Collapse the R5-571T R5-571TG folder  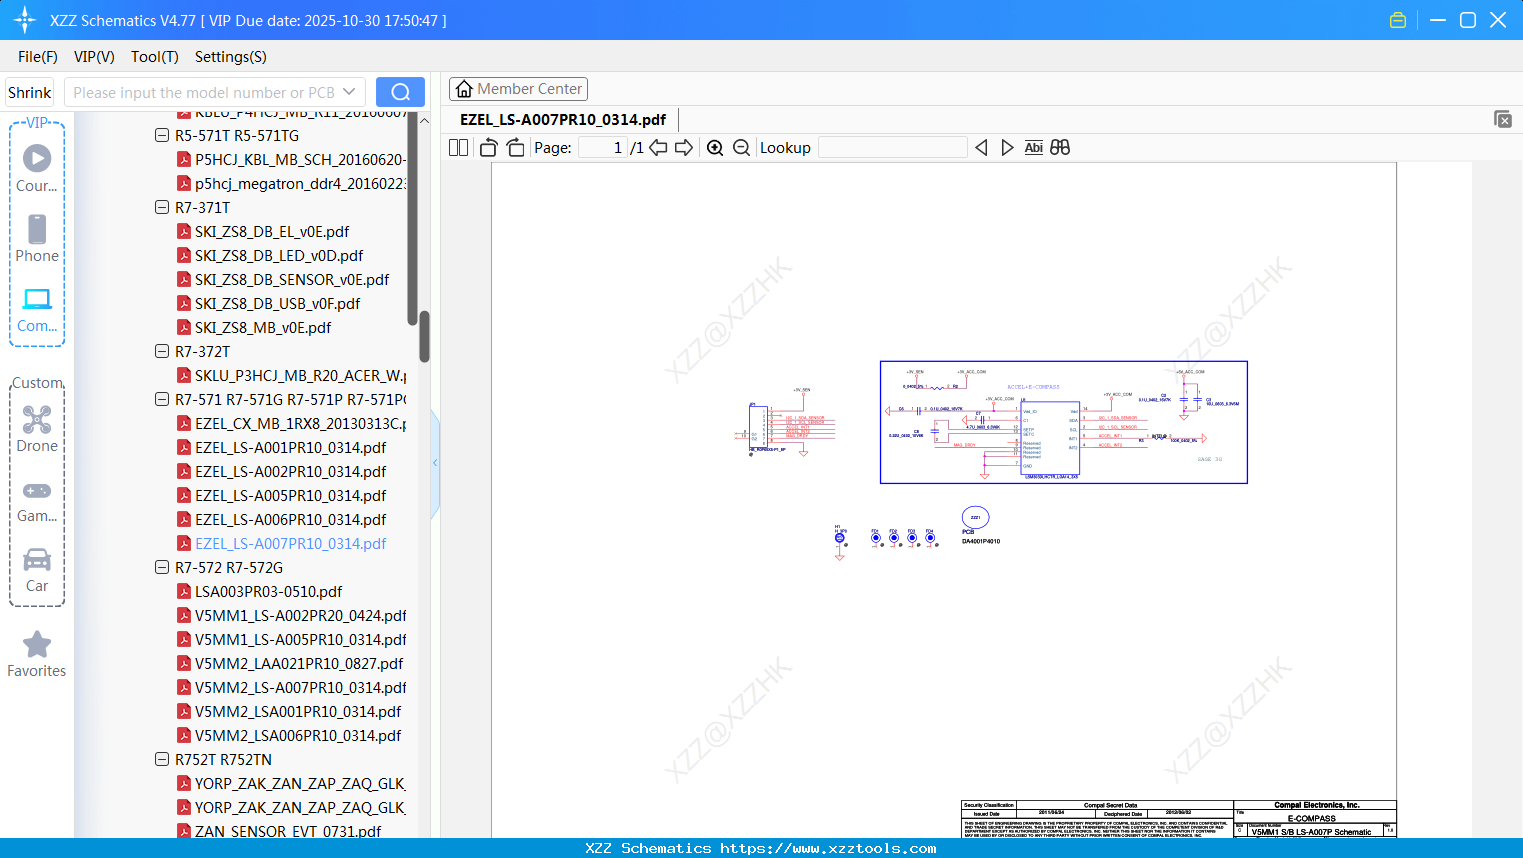[162, 135]
